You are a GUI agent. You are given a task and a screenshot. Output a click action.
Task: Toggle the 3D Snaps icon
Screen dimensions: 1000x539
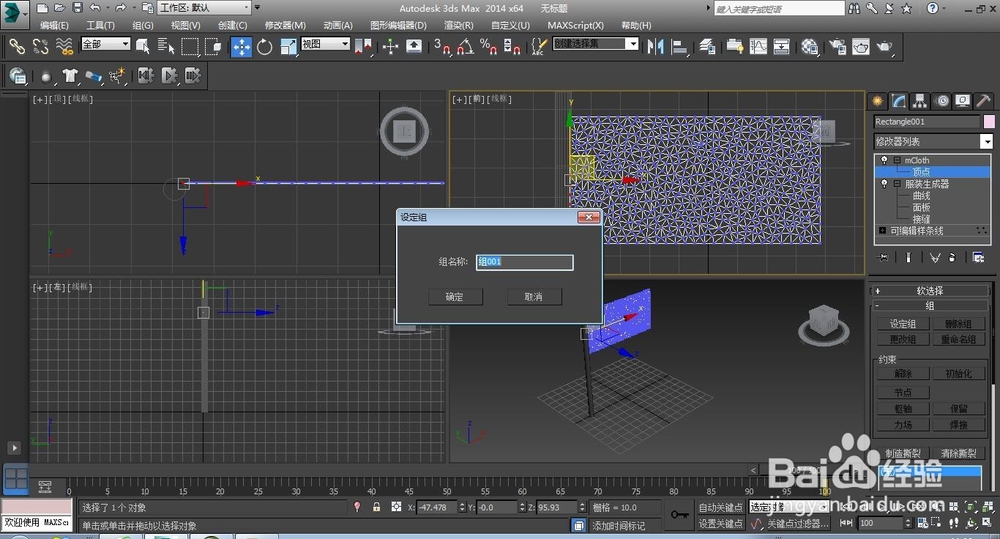(442, 46)
